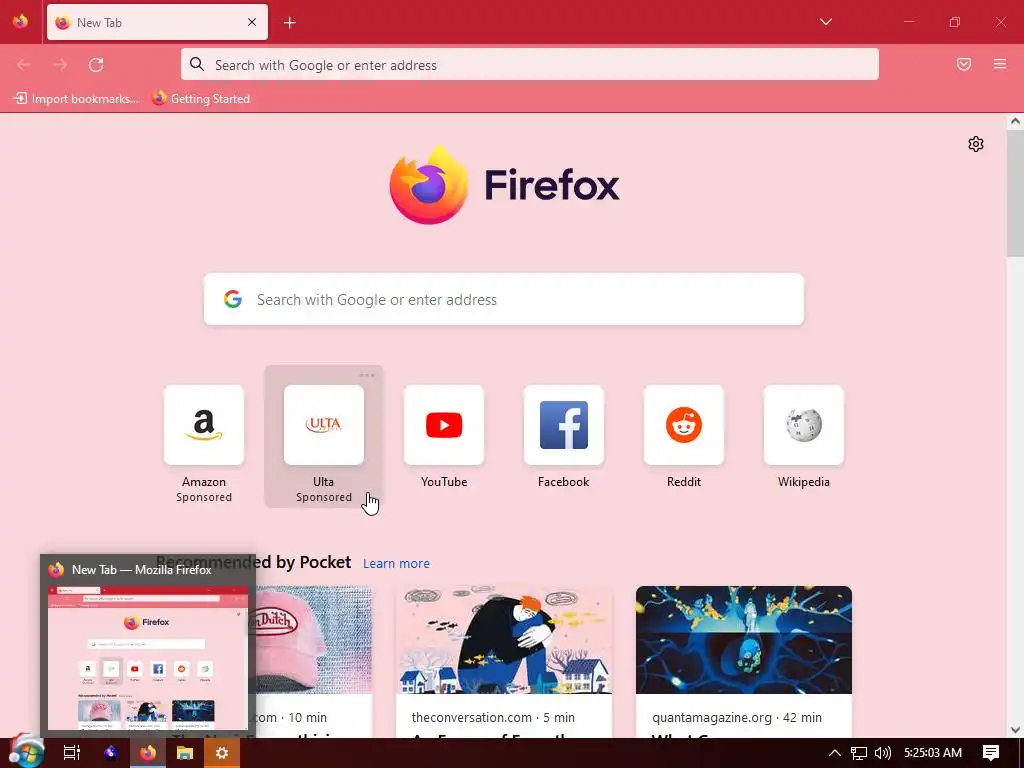
Task: Open the pink hat article card image
Action: point(313,640)
